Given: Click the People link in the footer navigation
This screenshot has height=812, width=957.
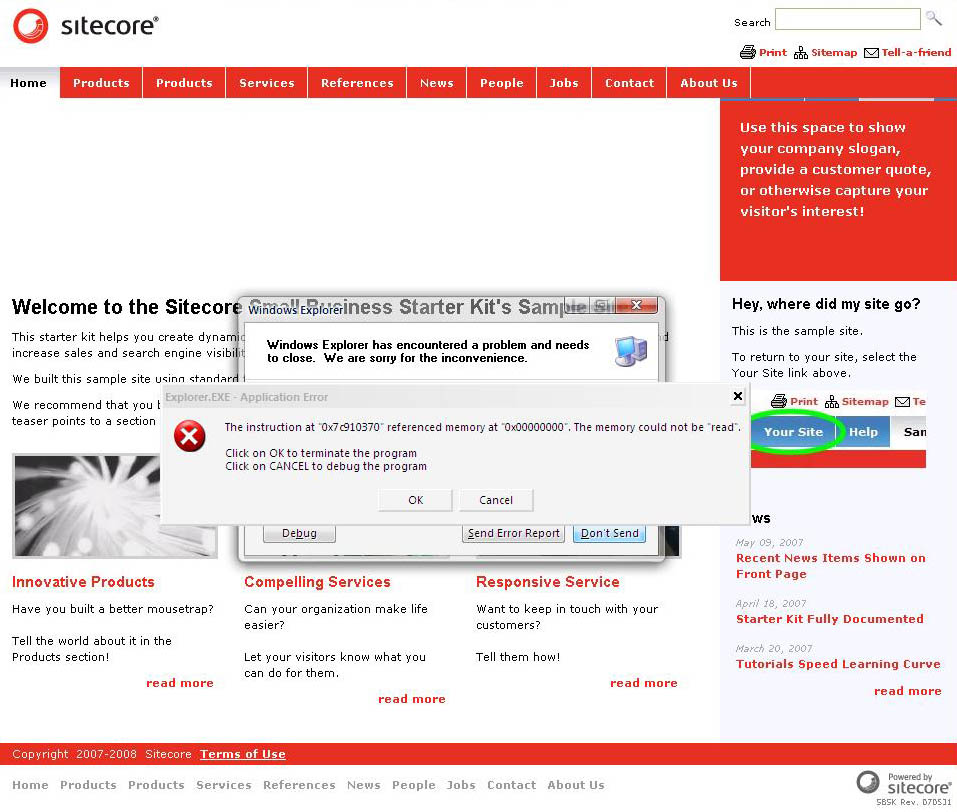Looking at the screenshot, I should click(x=414, y=785).
